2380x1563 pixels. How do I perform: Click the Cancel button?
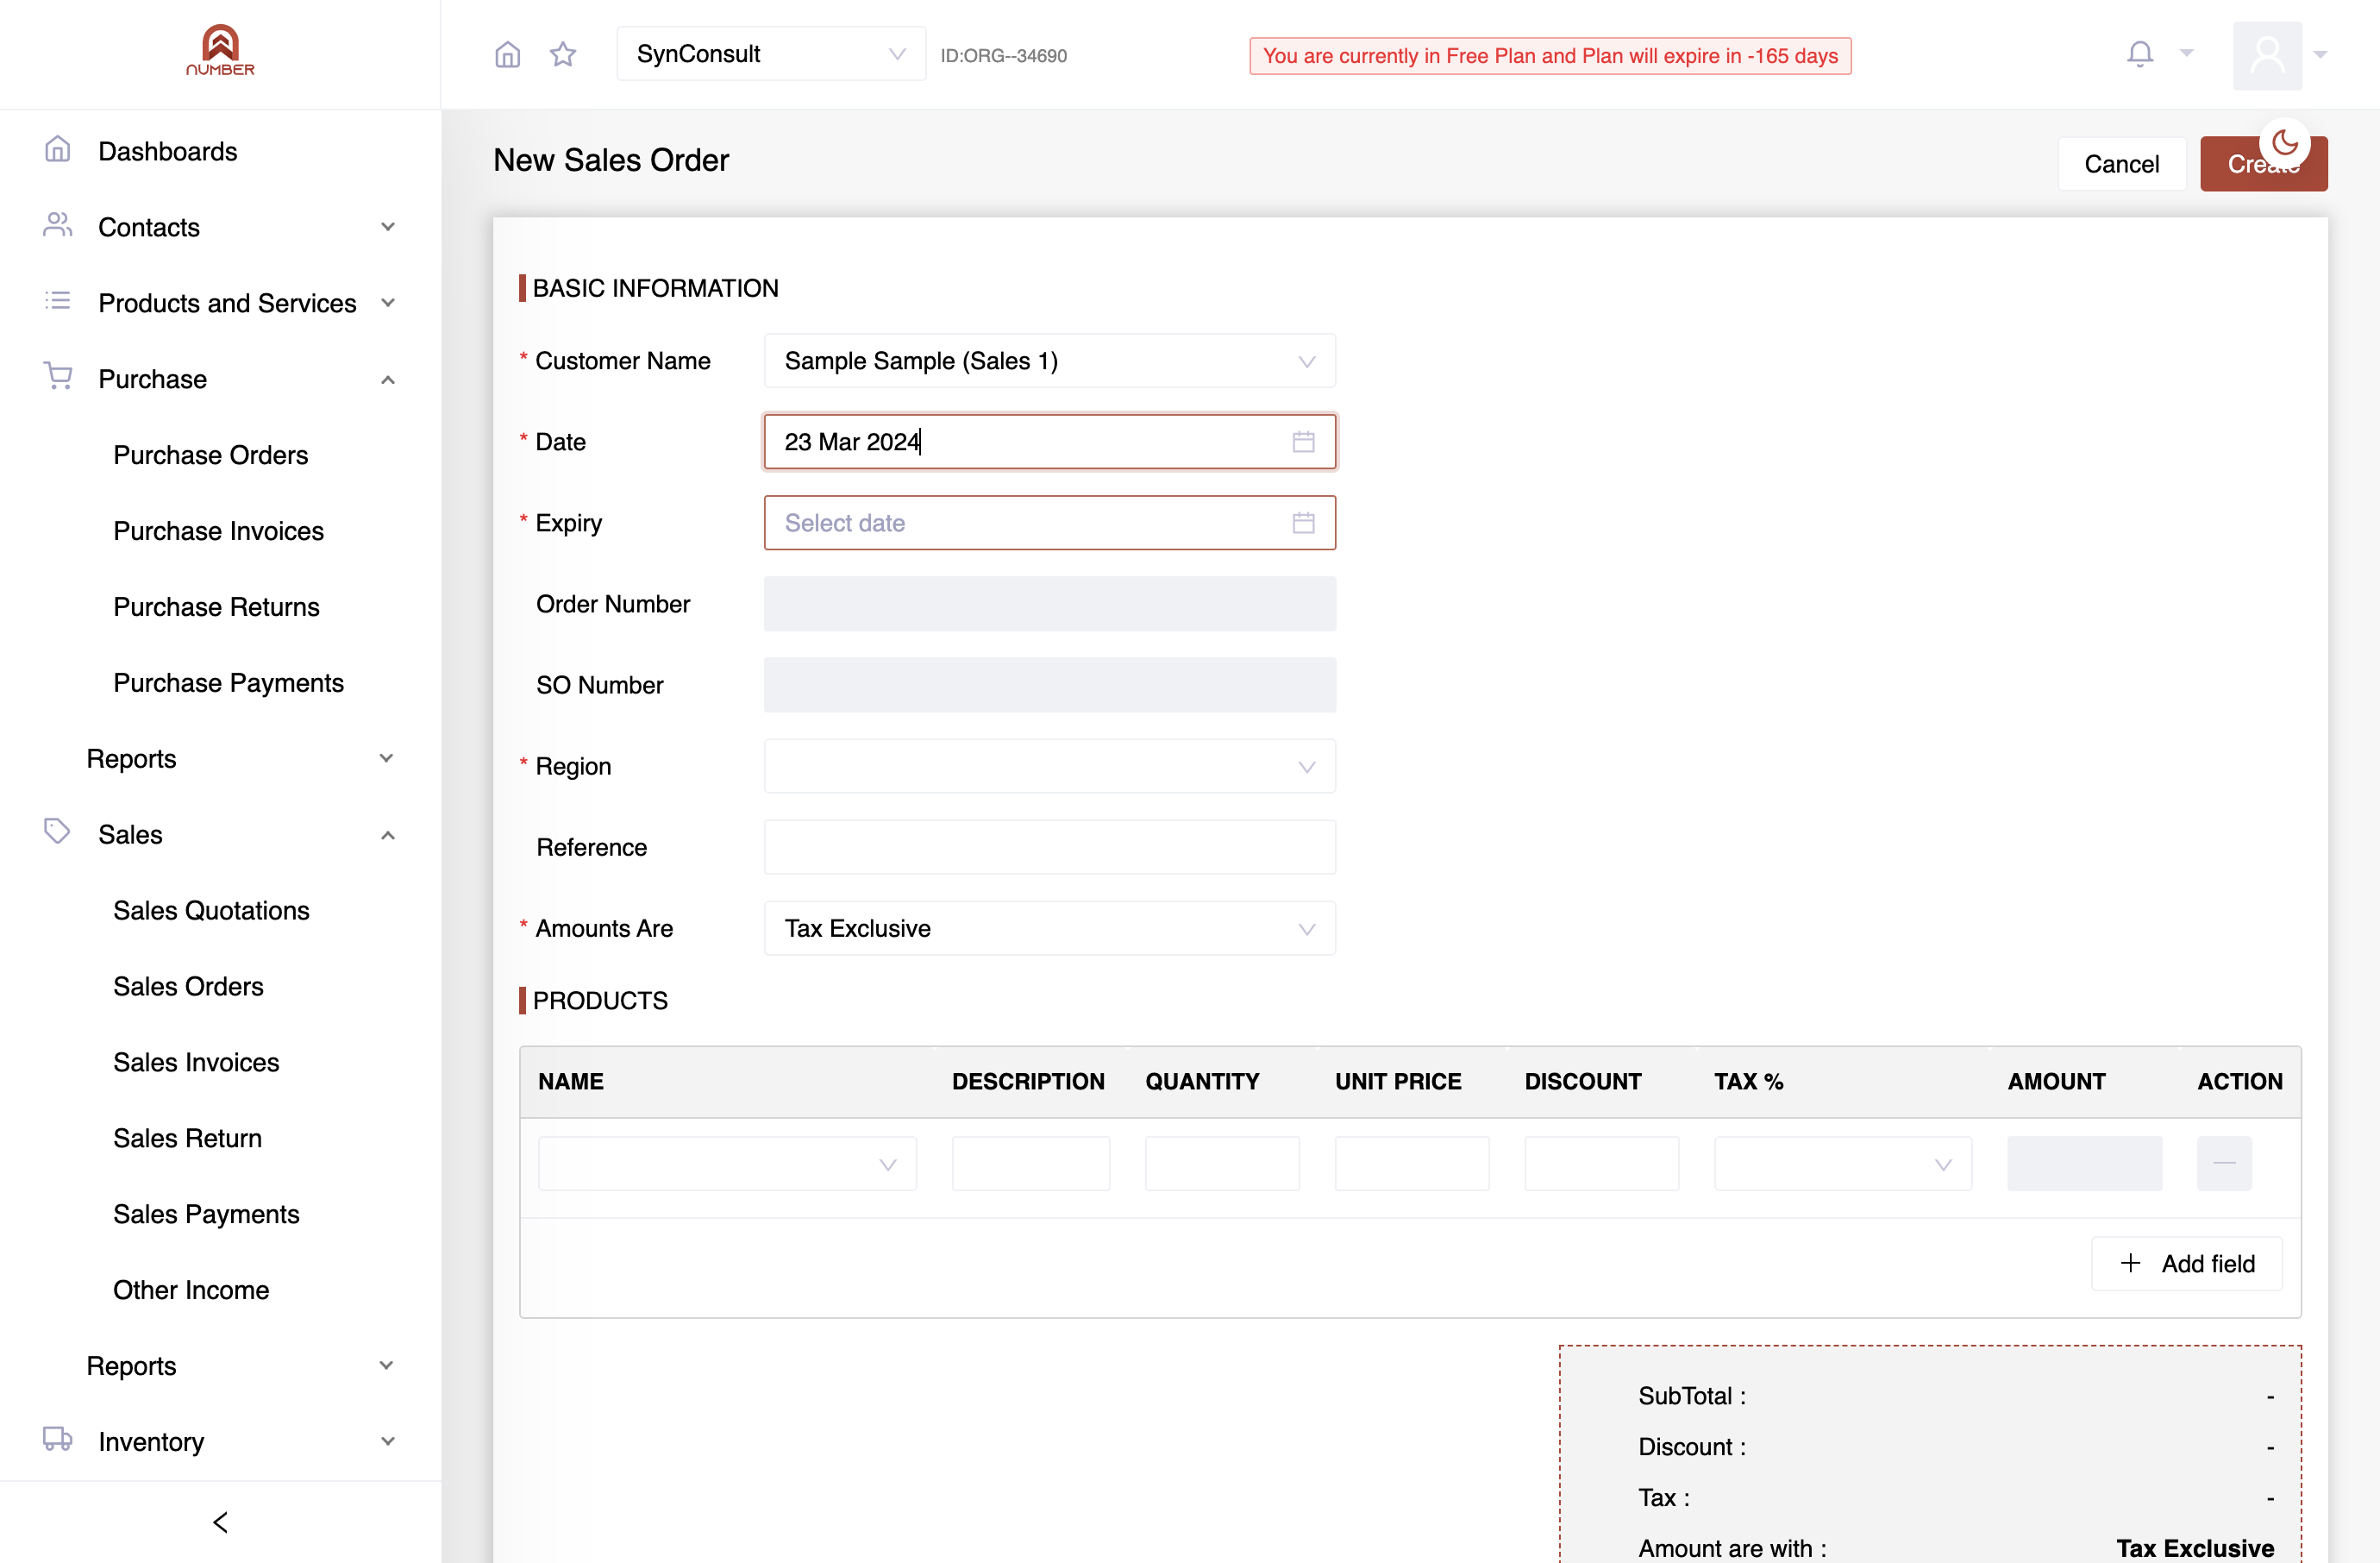[x=2121, y=164]
